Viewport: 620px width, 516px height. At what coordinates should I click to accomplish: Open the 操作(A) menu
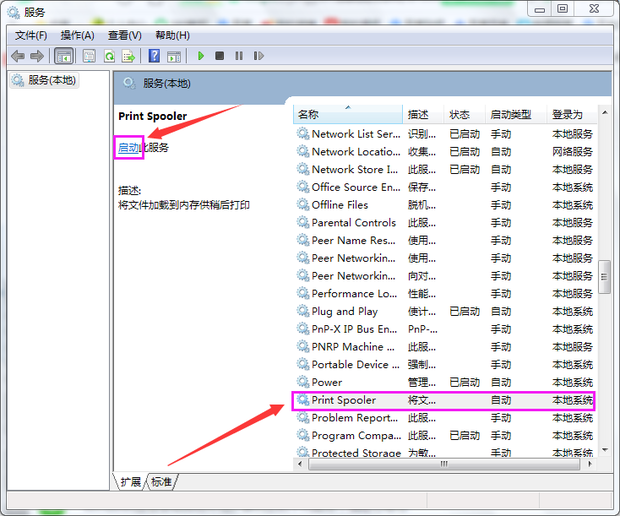[x=78, y=35]
